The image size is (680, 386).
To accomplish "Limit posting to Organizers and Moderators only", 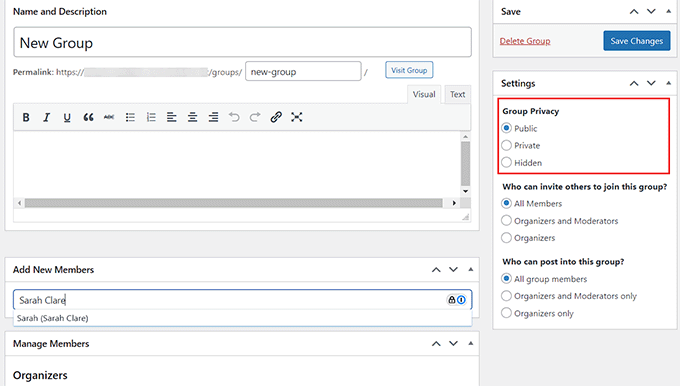I will click(506, 296).
